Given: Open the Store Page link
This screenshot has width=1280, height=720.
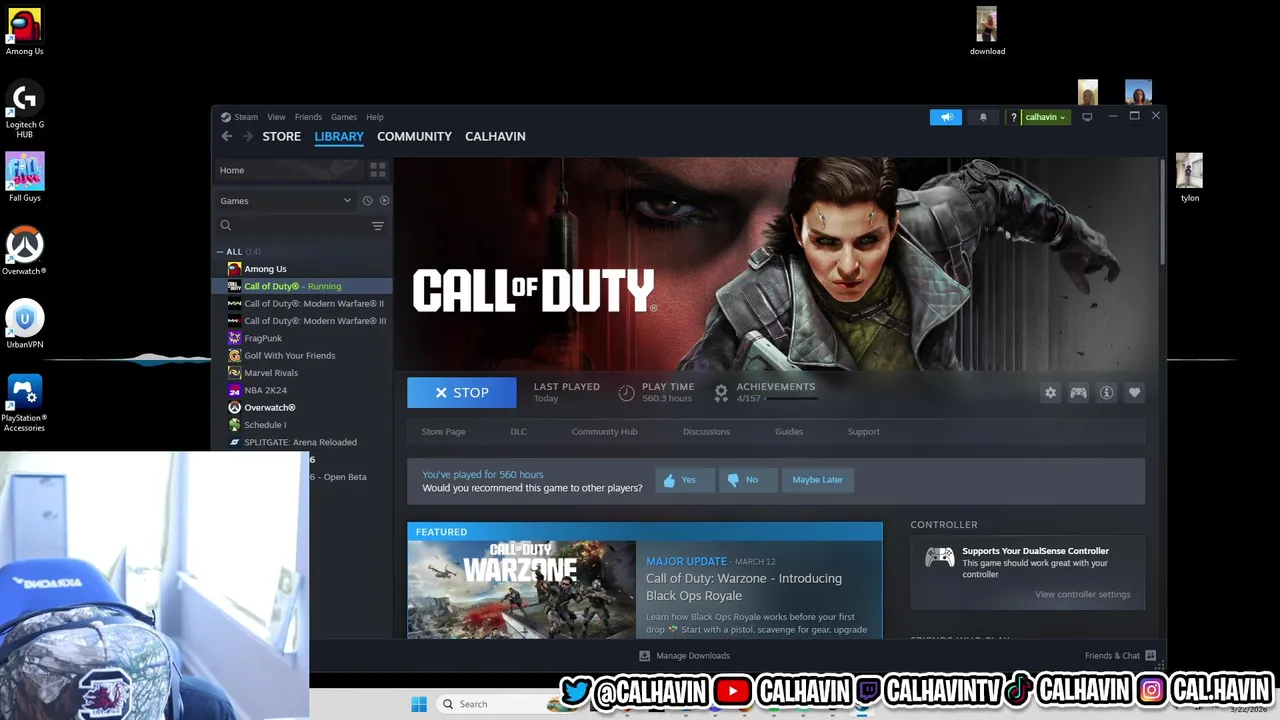Looking at the screenshot, I should click(x=443, y=431).
